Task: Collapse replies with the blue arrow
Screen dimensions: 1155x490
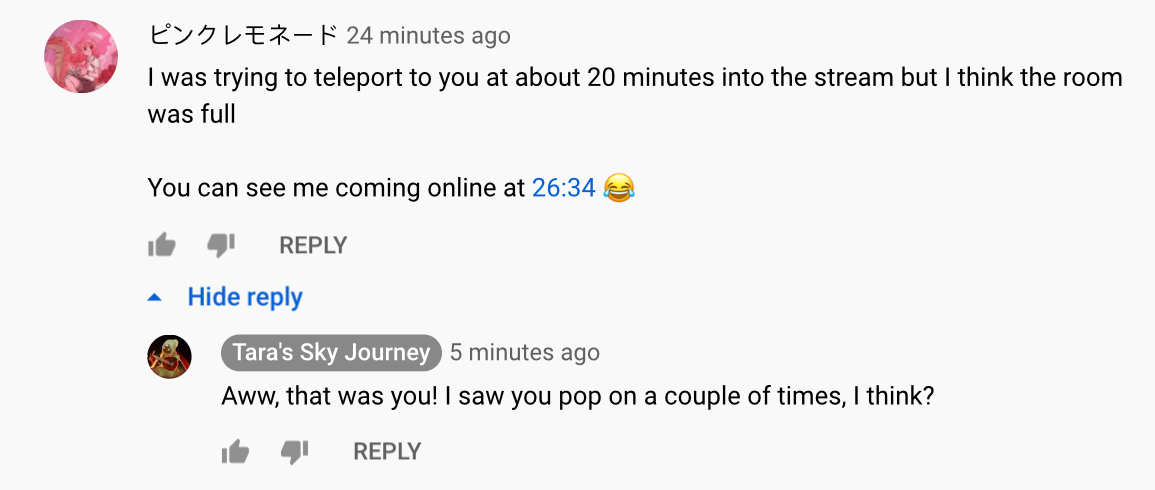Action: tap(155, 297)
